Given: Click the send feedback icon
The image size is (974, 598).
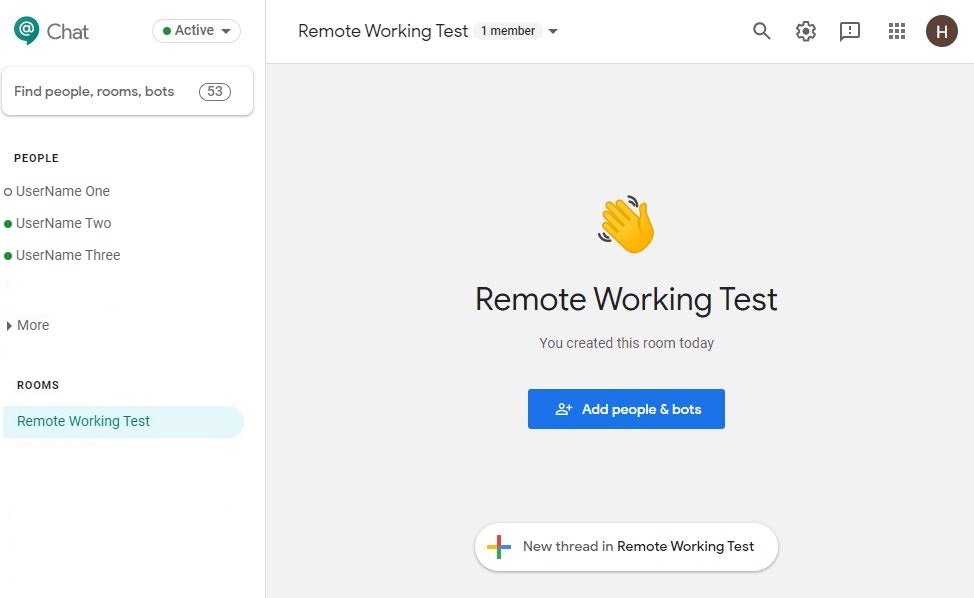Looking at the screenshot, I should (x=850, y=31).
